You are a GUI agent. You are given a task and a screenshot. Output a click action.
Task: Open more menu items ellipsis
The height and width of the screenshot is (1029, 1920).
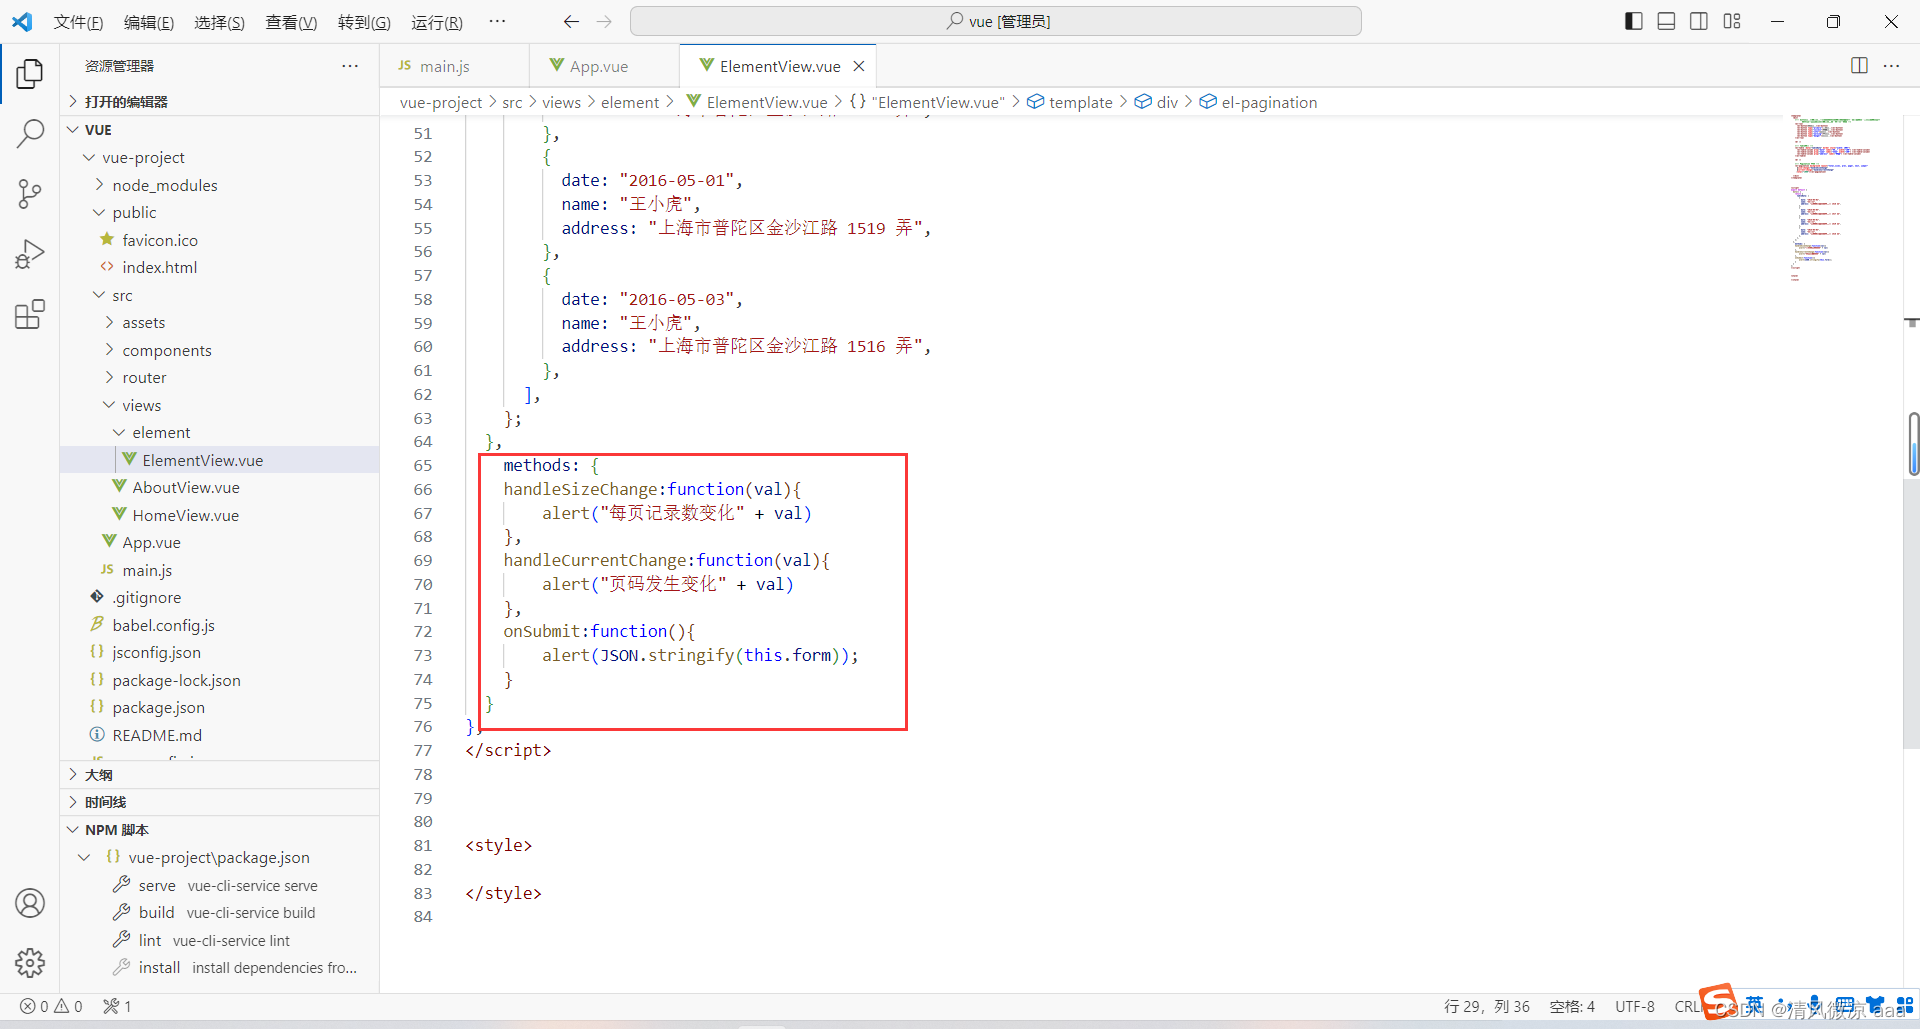[x=497, y=21]
